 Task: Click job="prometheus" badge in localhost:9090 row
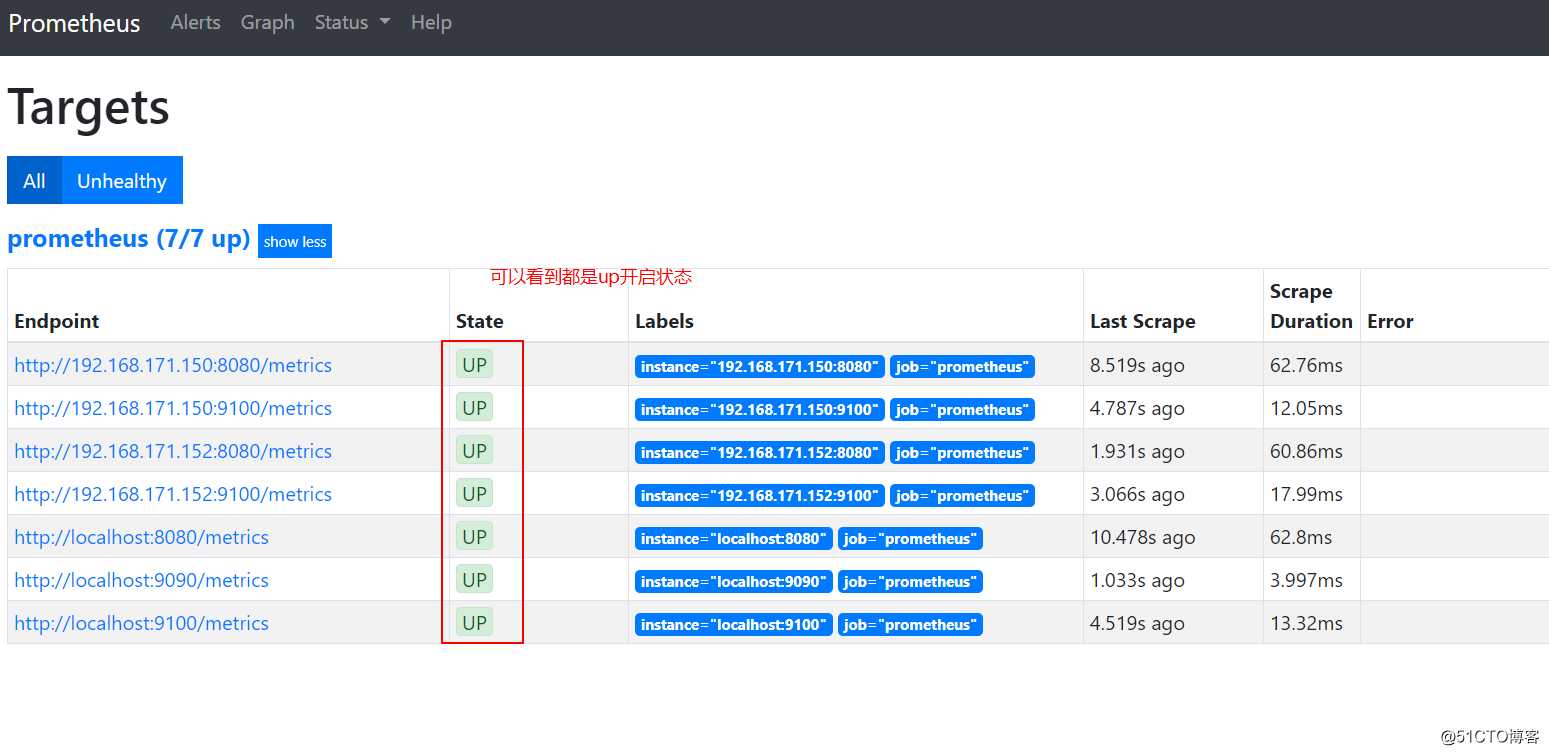(910, 582)
